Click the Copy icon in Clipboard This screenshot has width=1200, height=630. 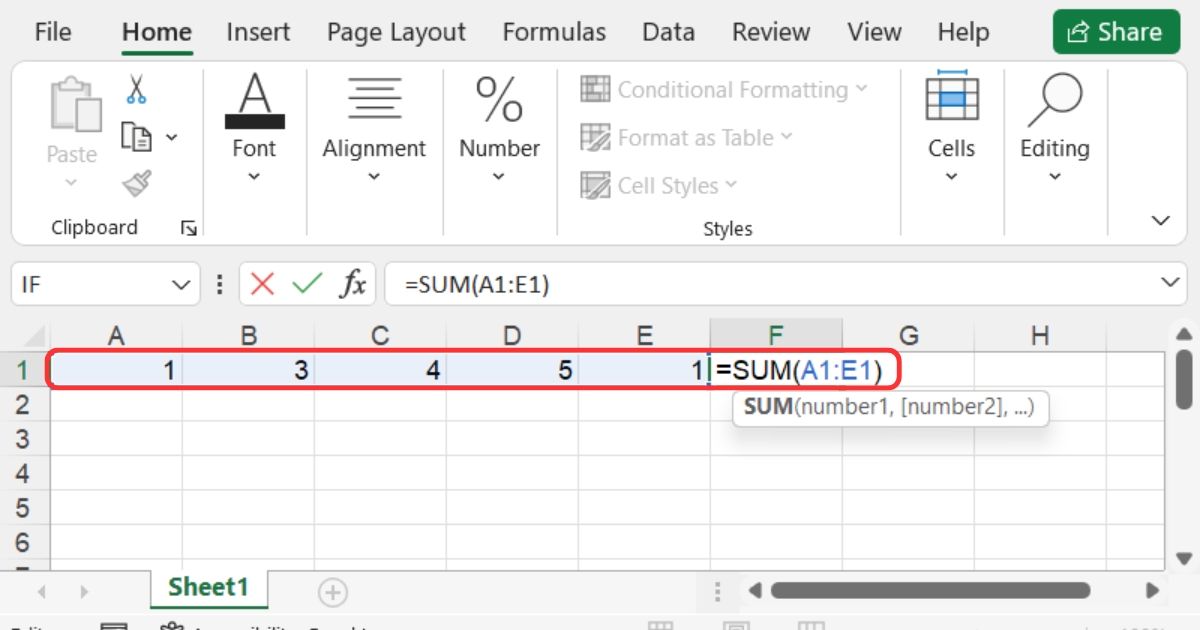136,136
